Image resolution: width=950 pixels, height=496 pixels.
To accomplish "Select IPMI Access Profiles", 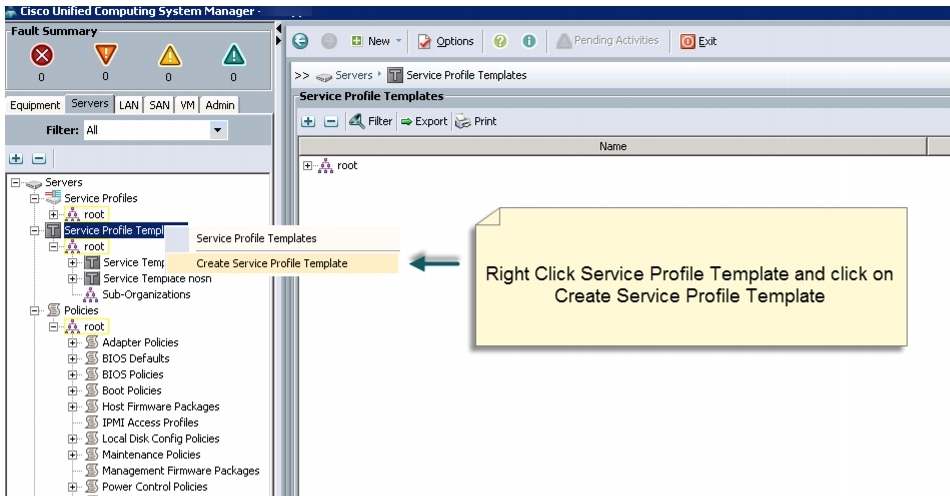I will point(150,423).
